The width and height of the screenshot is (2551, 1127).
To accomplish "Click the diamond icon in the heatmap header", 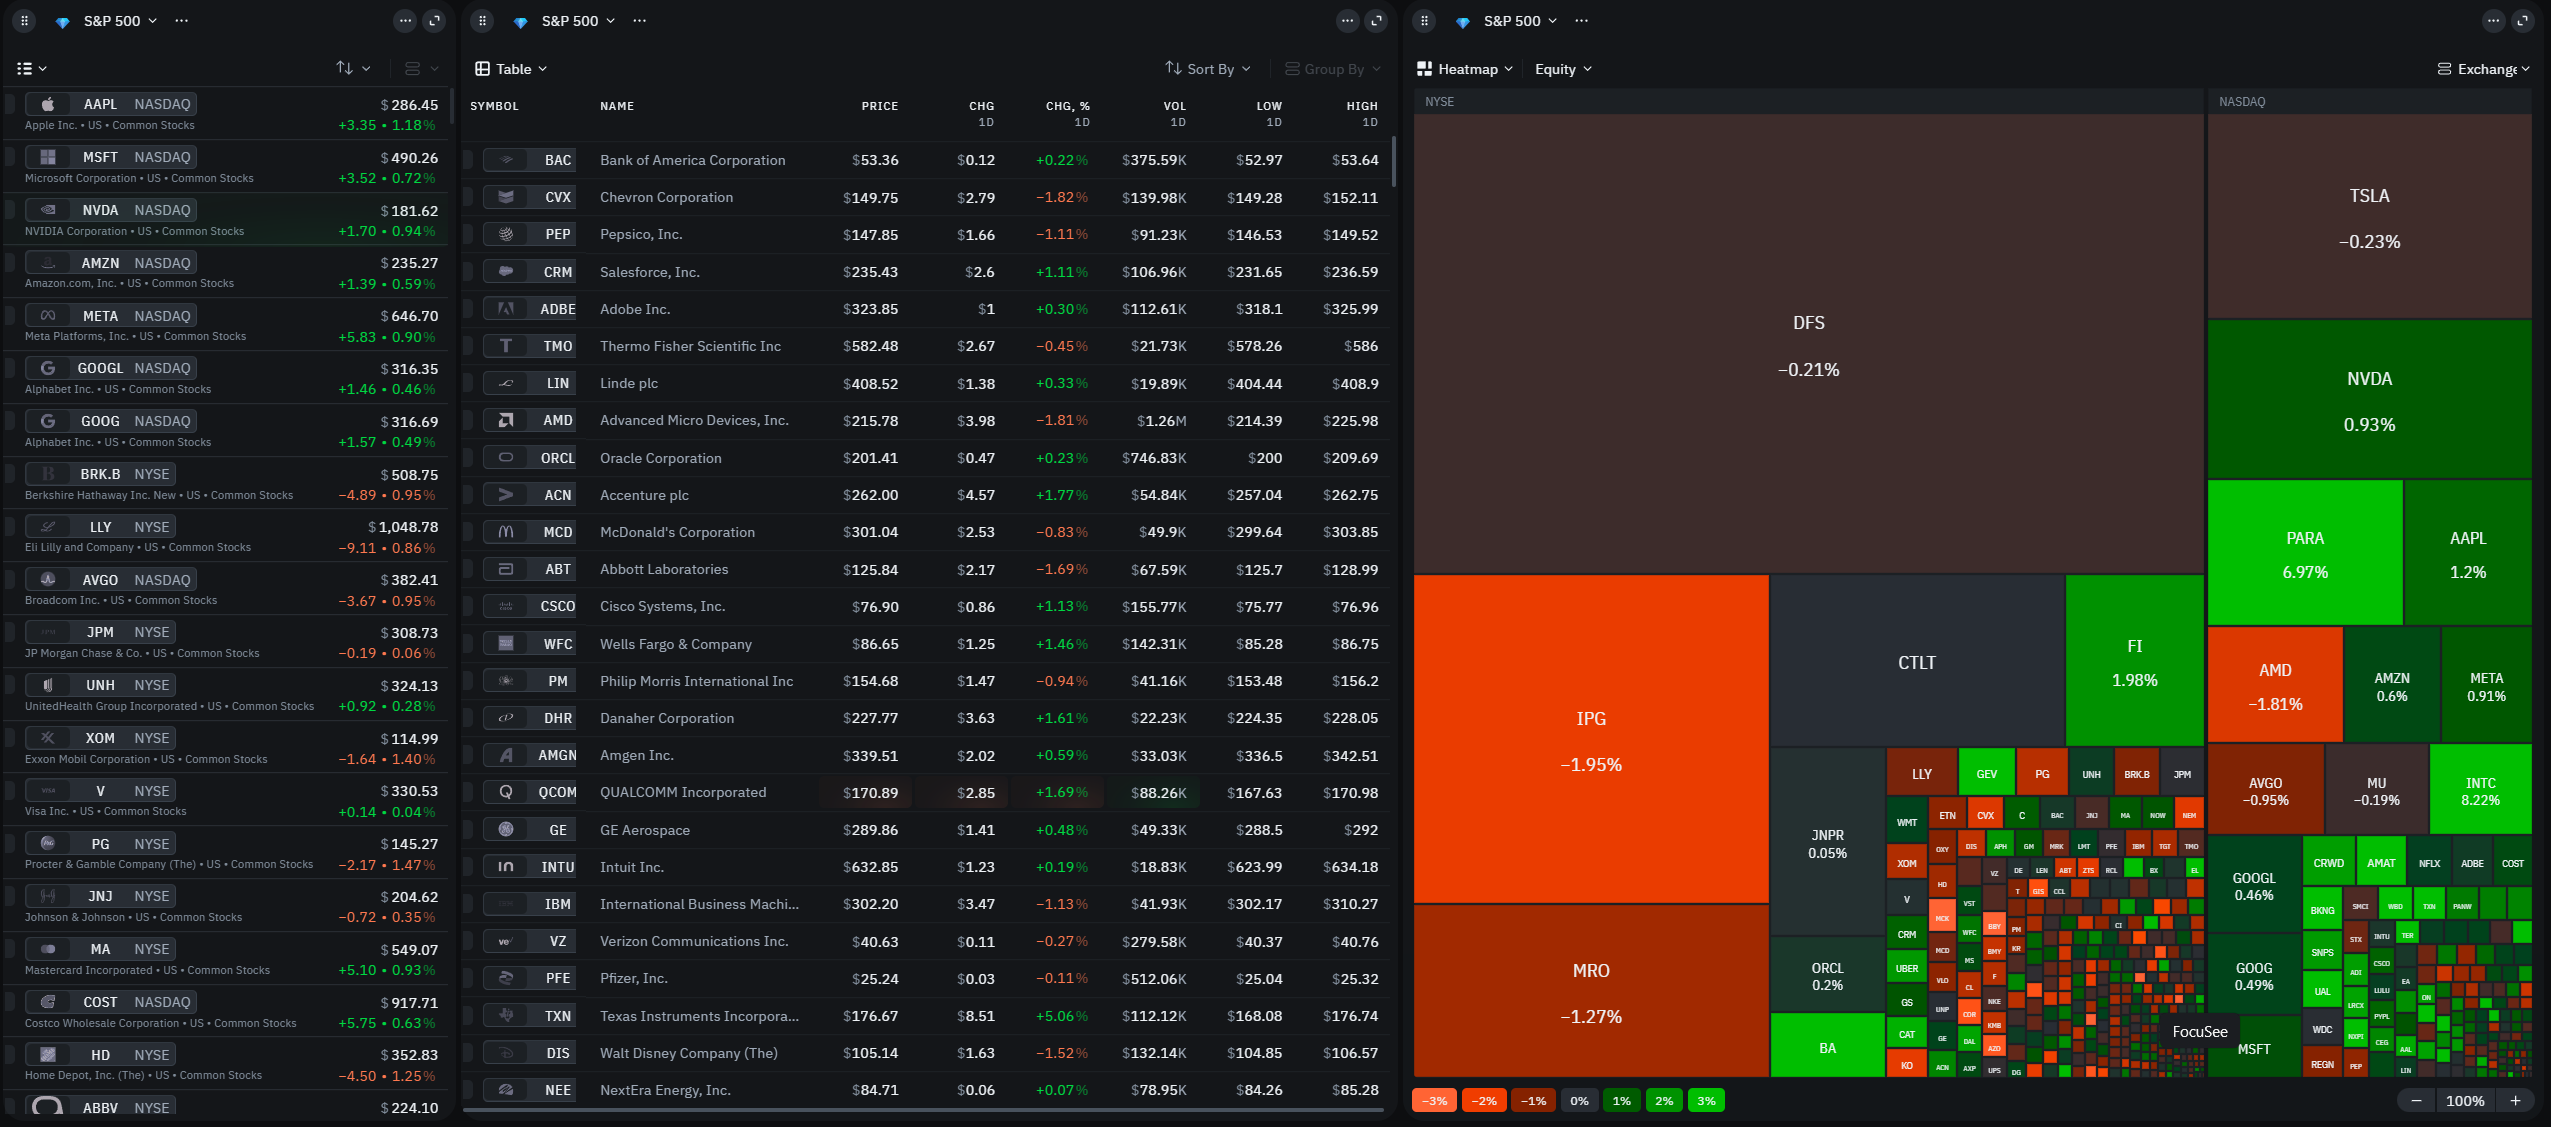I will (1463, 21).
